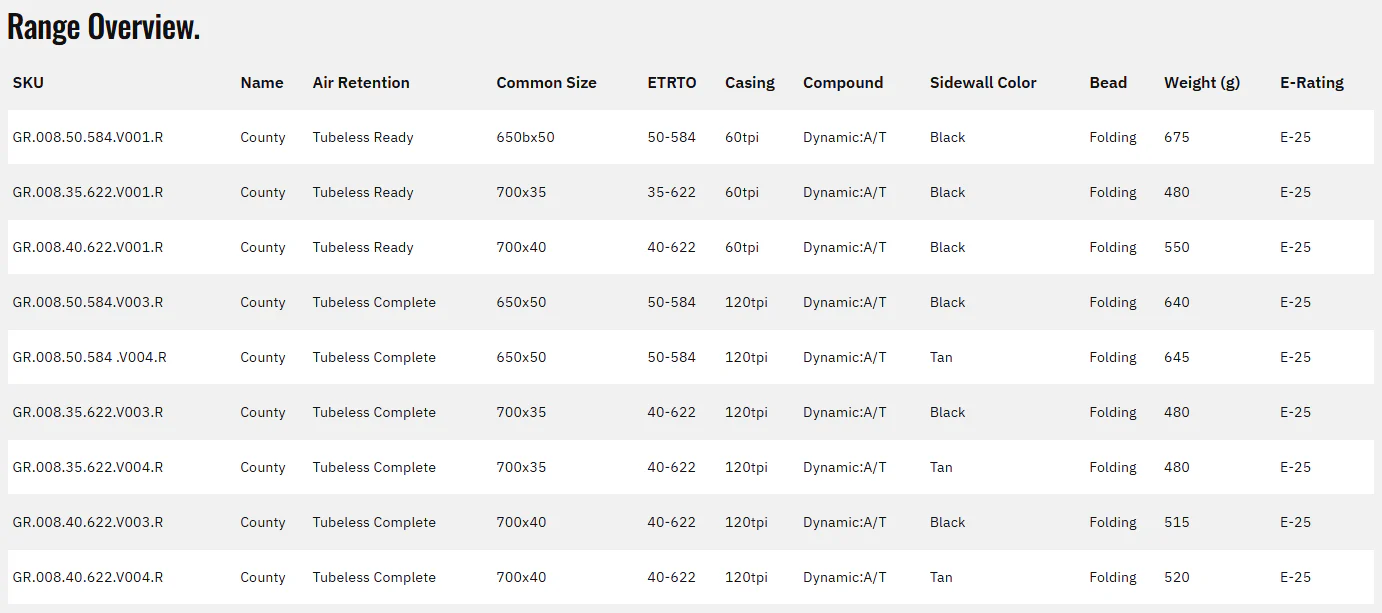Screen dimensions: 1382x613
Task: Click the E-Rating column header
Action: click(x=1312, y=83)
